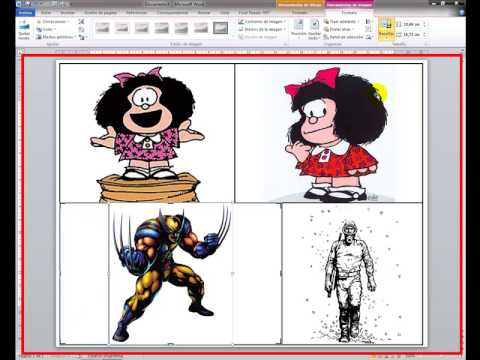The image size is (480, 360).
Task: Switch to the Revisar tab
Action: (204, 13)
